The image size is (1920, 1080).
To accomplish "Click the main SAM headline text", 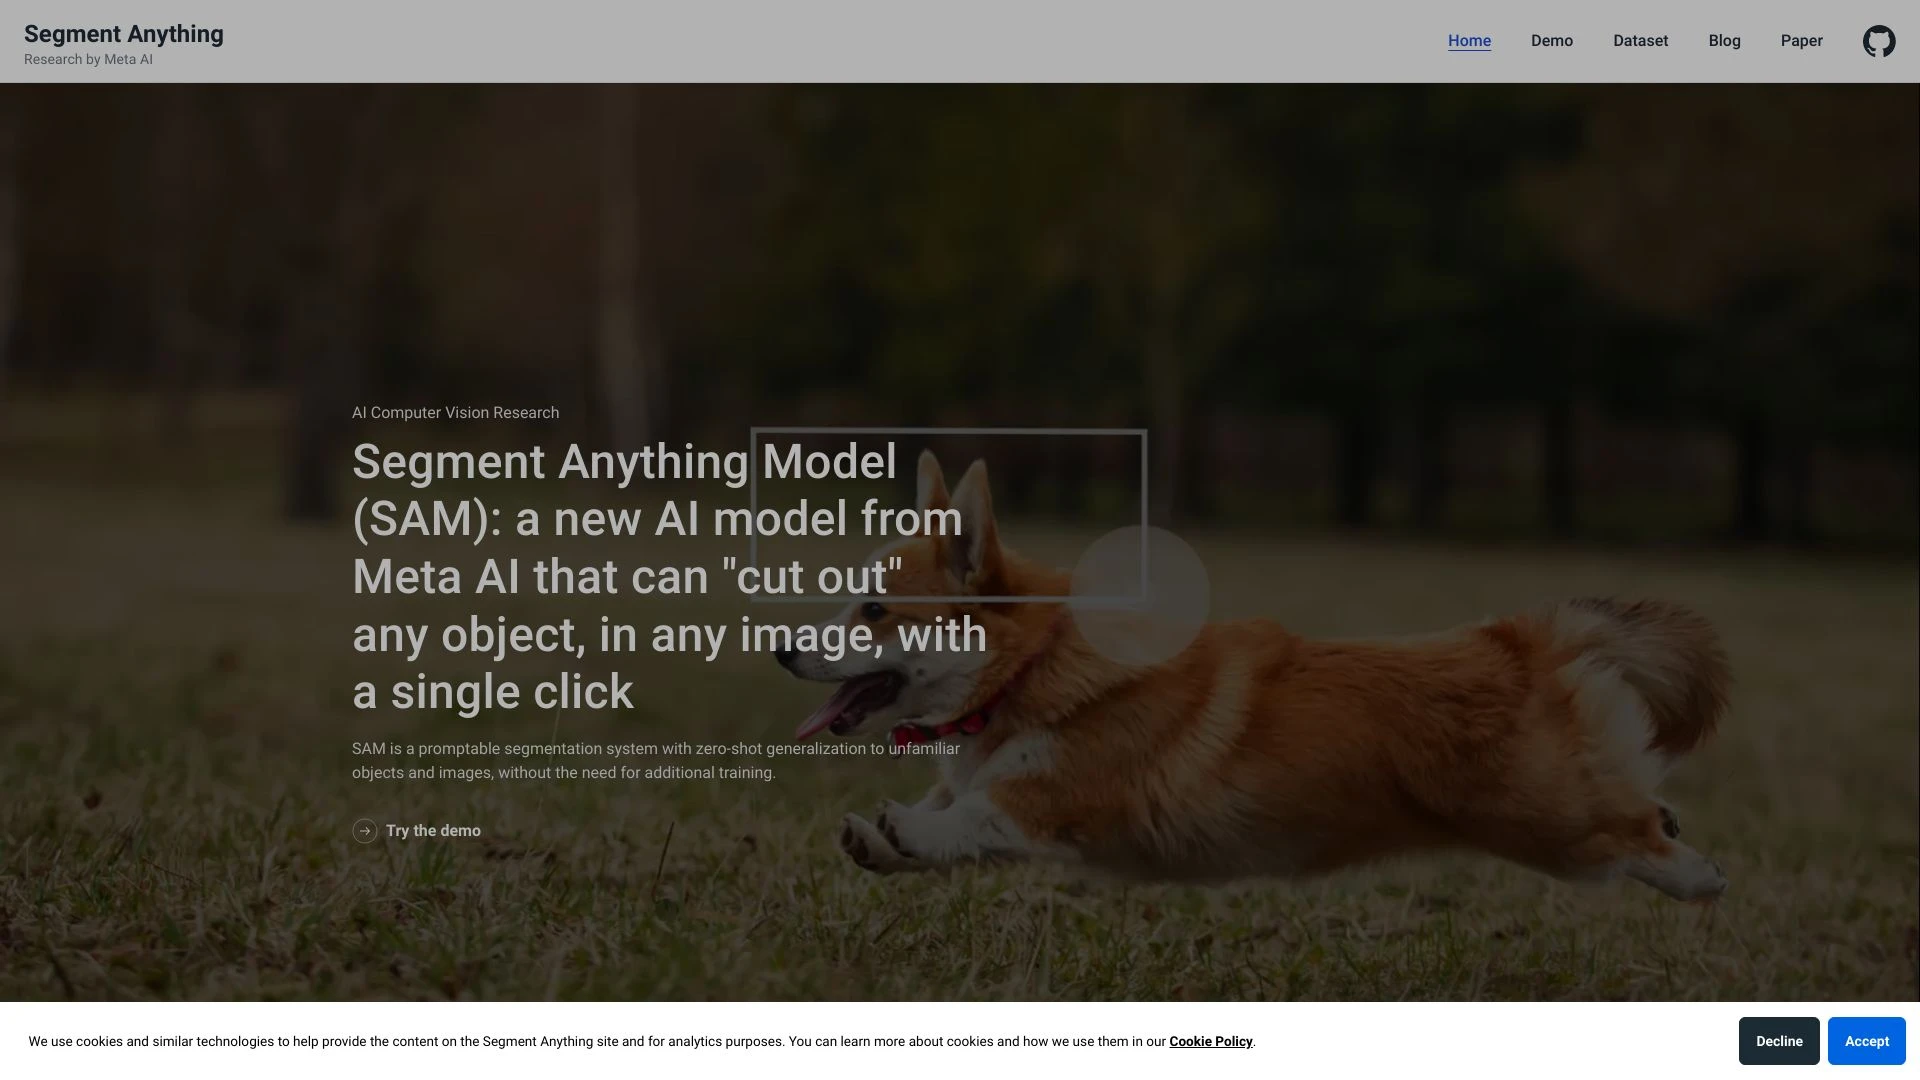I will pos(668,576).
